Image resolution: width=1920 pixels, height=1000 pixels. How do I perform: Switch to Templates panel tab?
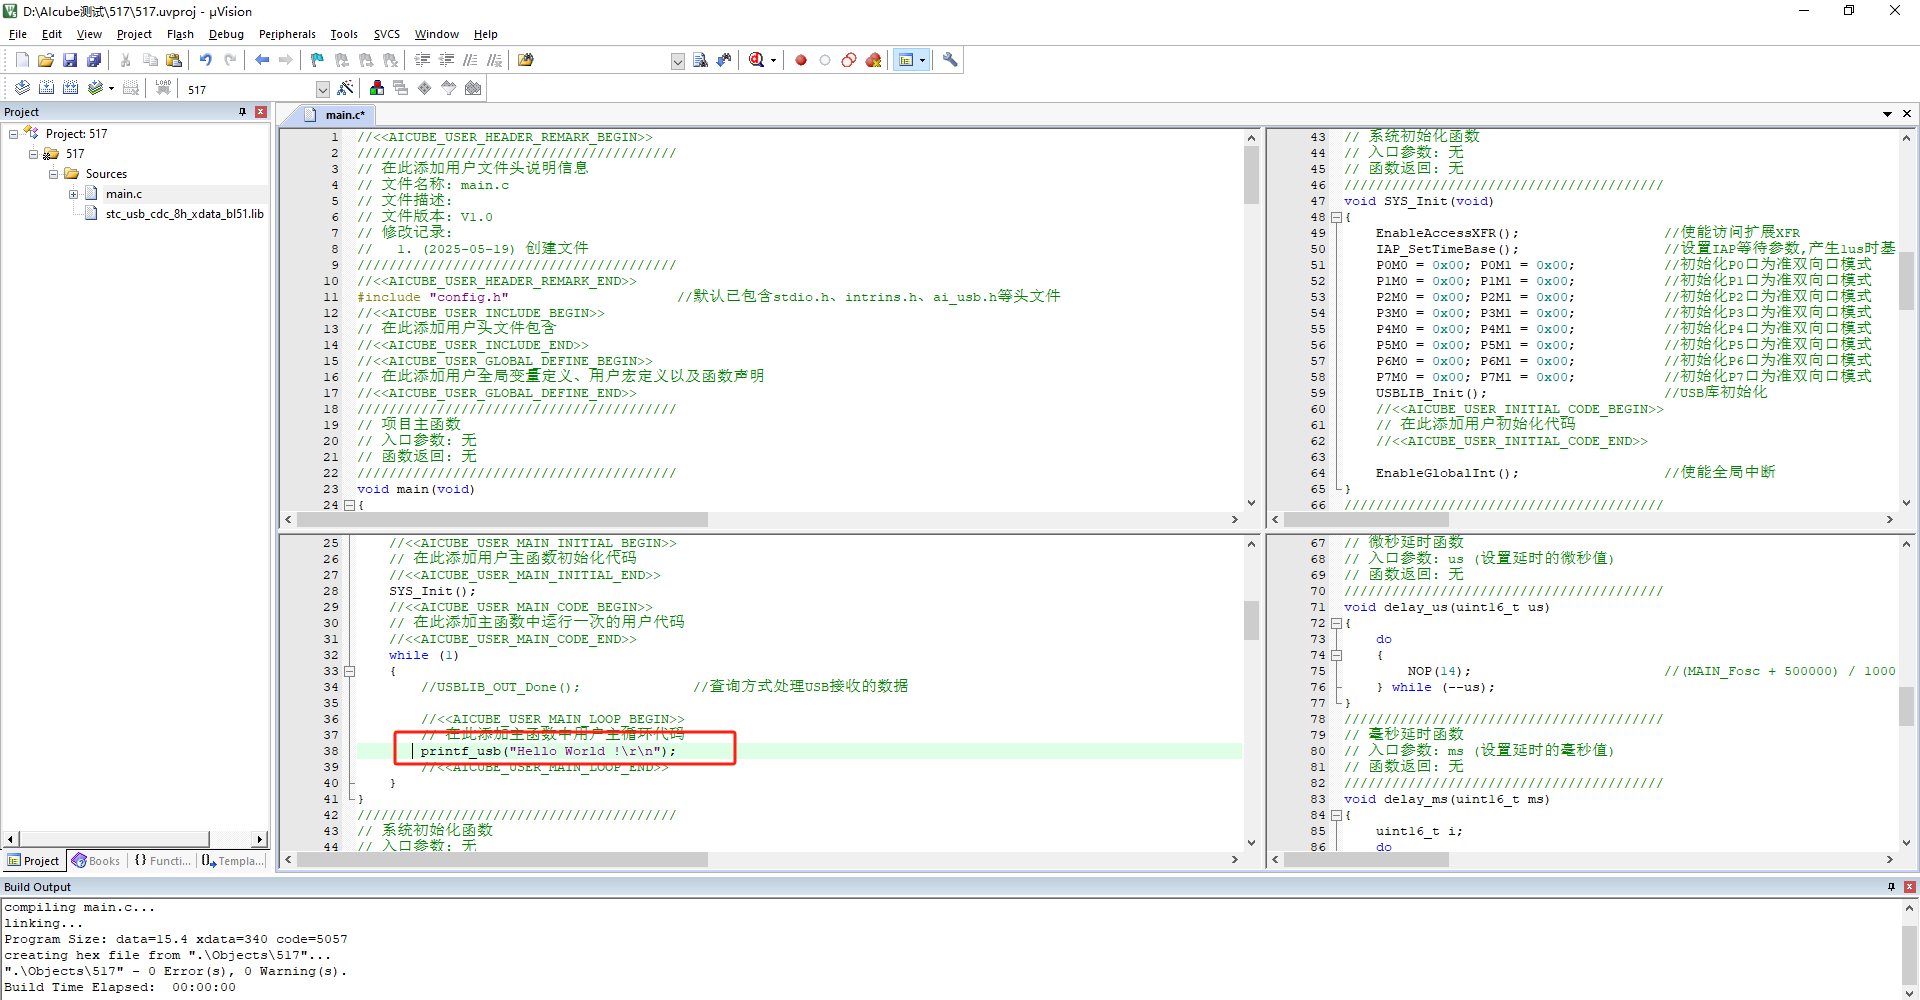click(x=233, y=861)
